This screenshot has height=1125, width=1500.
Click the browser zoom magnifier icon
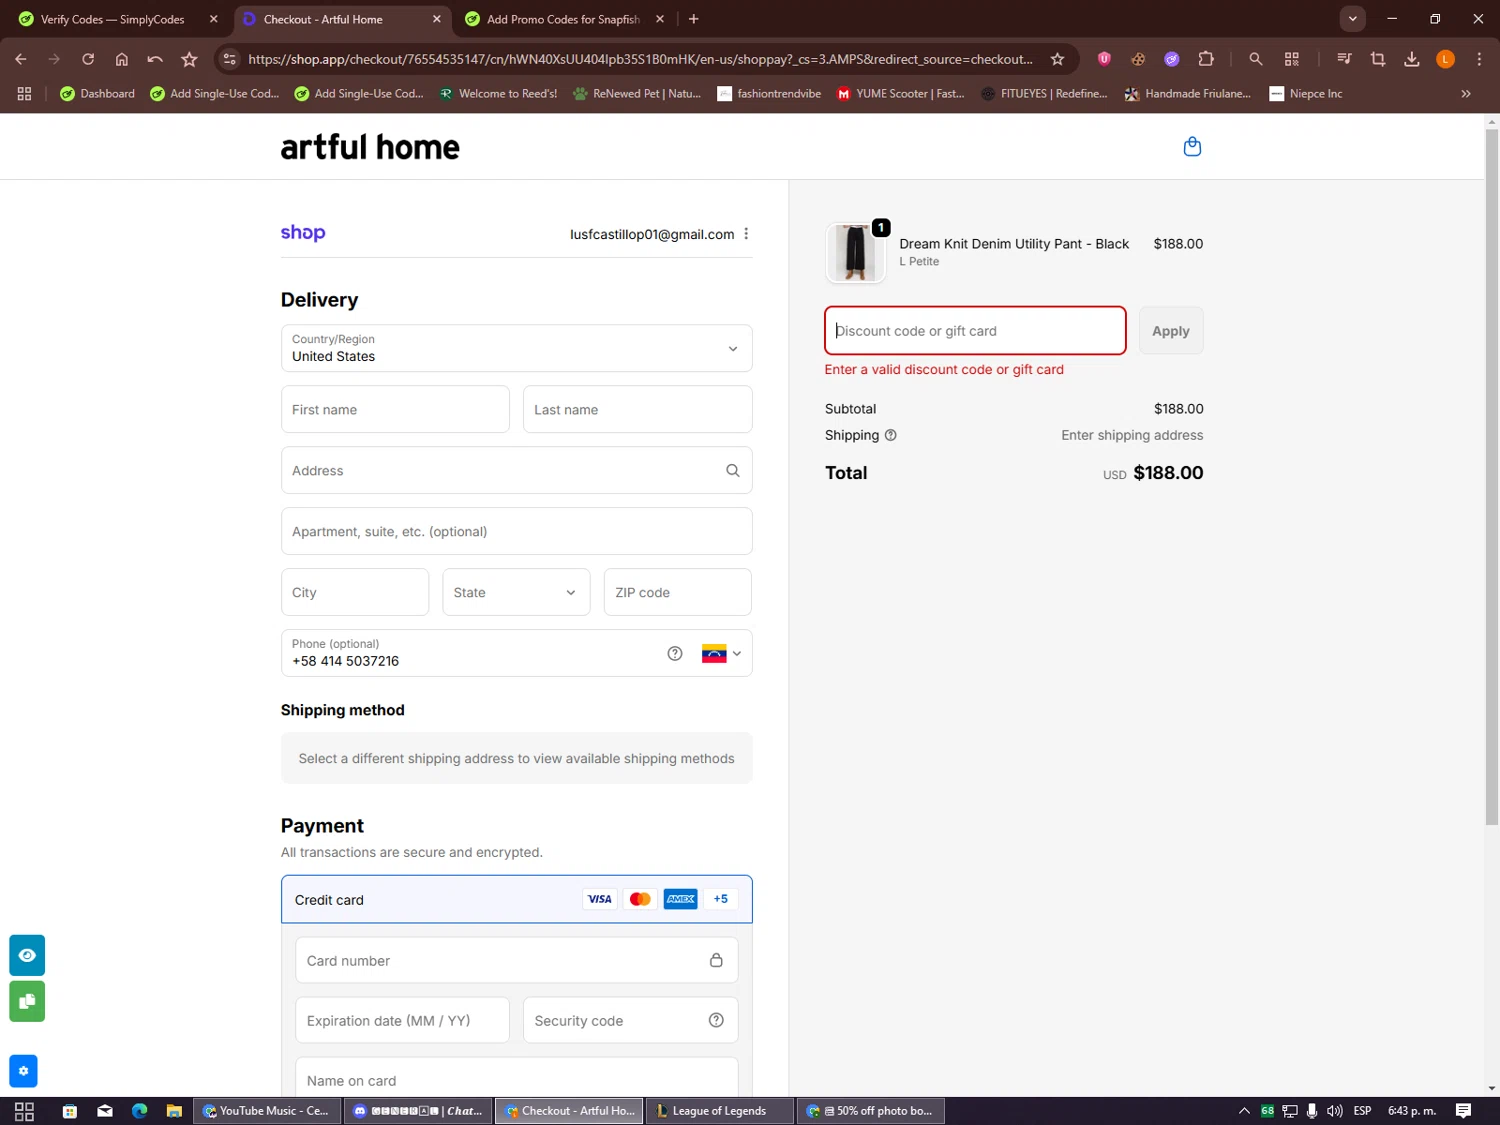pyautogui.click(x=1256, y=59)
